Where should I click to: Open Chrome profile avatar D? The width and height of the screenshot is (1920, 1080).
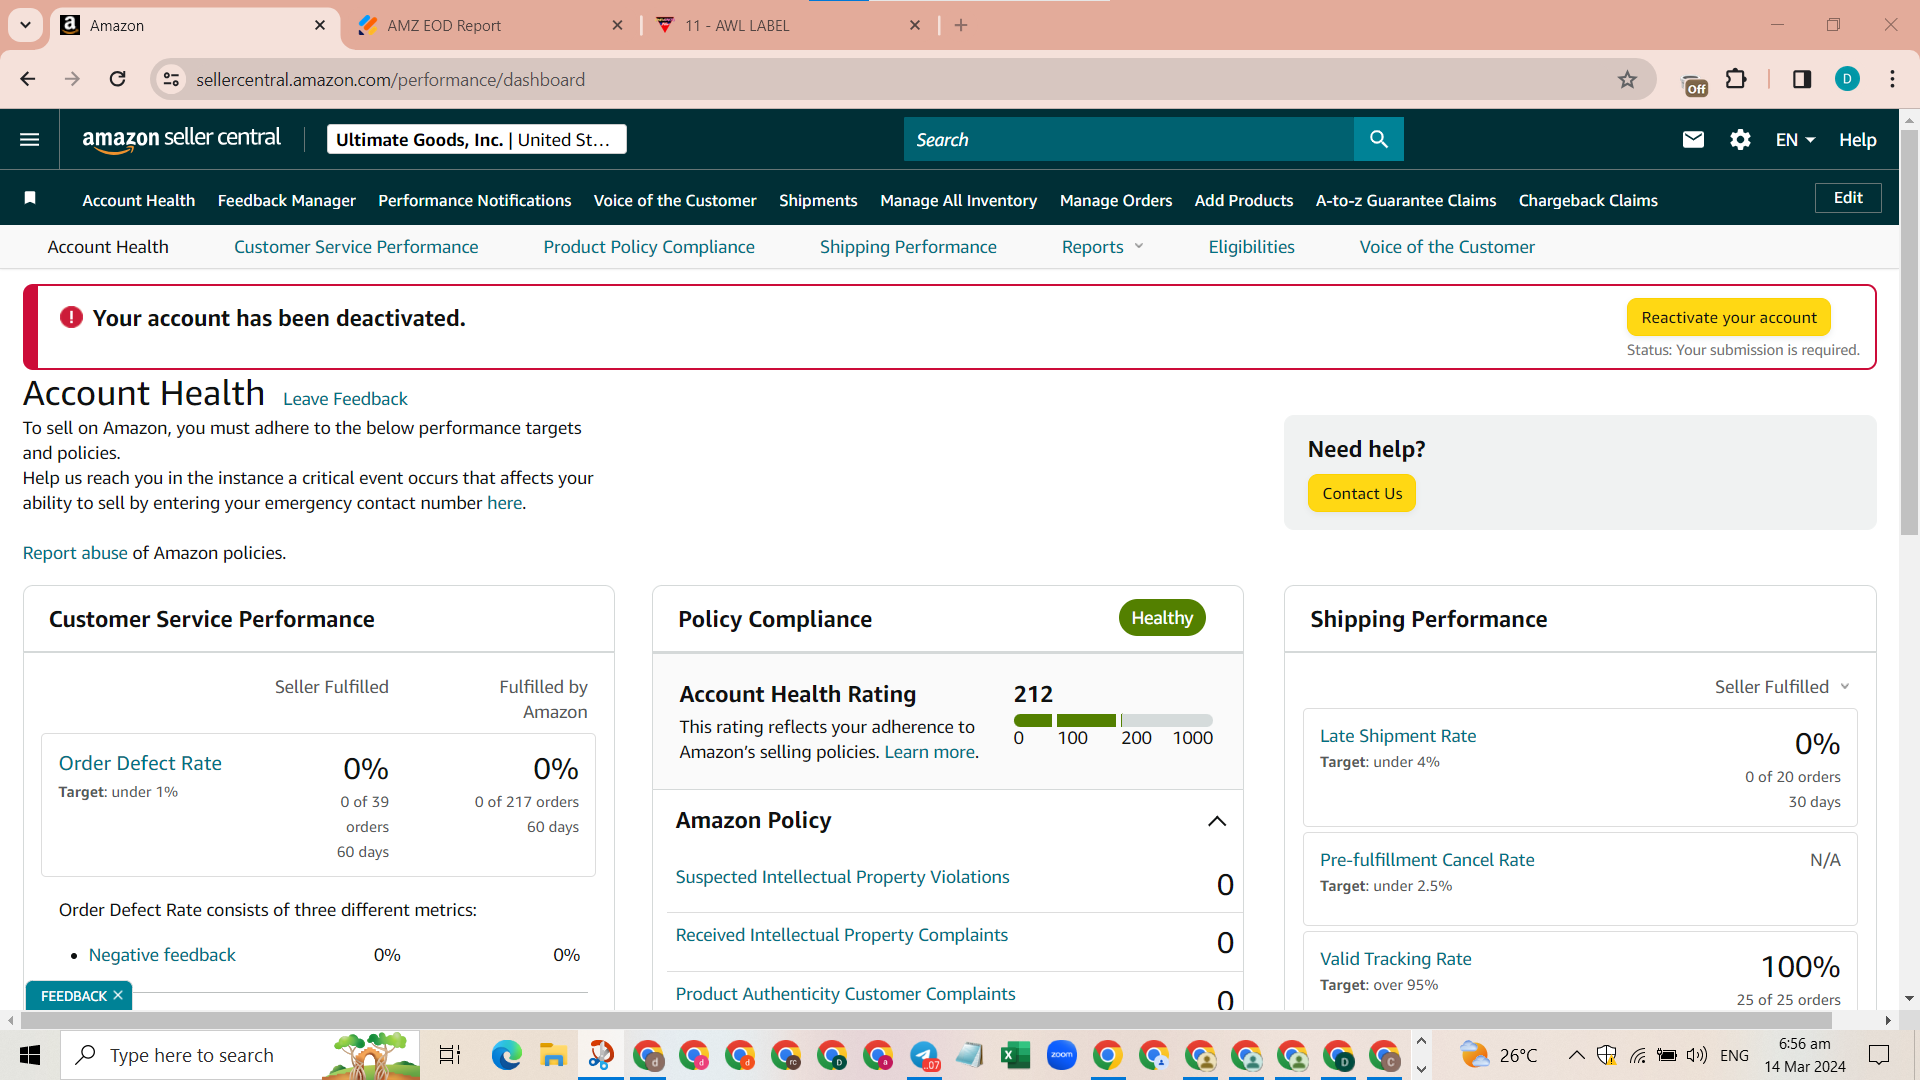point(1847,79)
